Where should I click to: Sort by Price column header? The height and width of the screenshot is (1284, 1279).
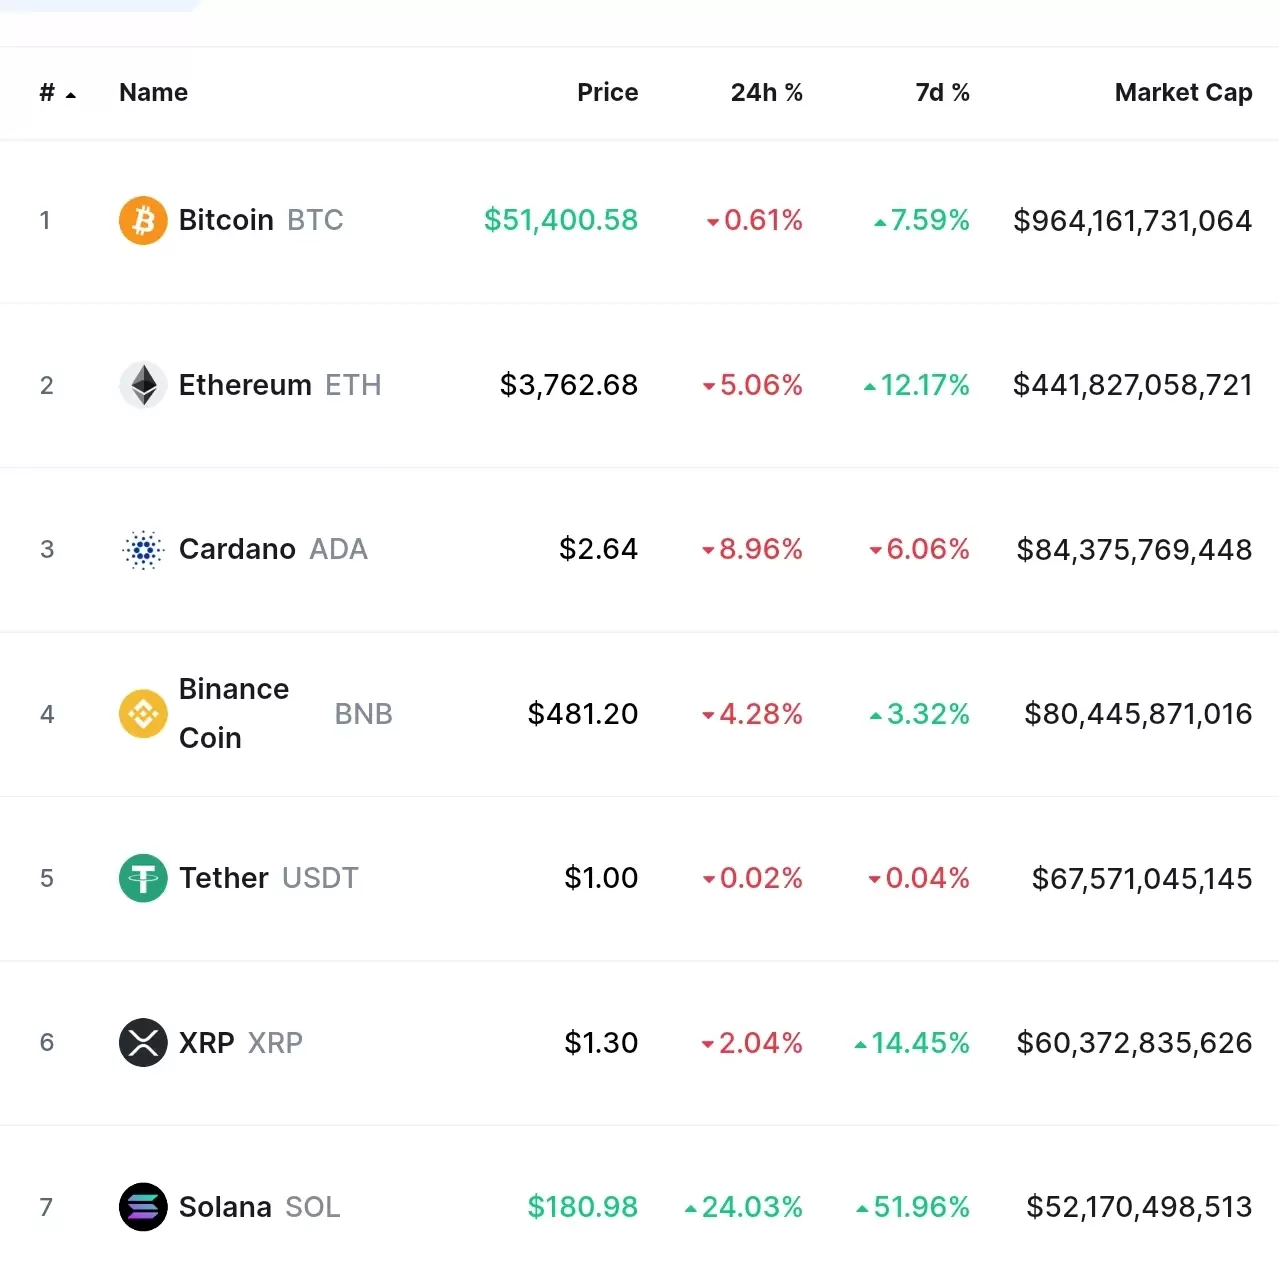pyautogui.click(x=607, y=93)
